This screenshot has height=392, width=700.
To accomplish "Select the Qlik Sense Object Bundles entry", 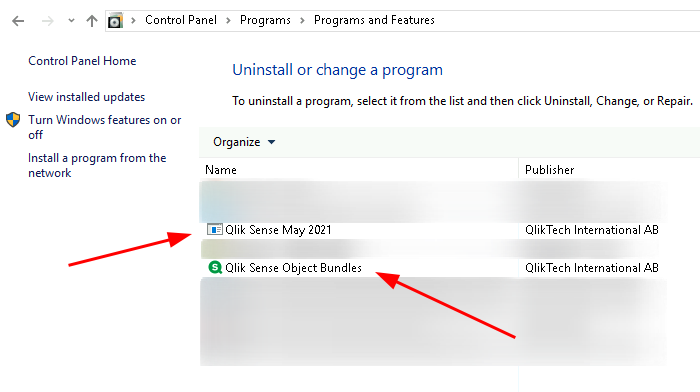I will tap(293, 268).
